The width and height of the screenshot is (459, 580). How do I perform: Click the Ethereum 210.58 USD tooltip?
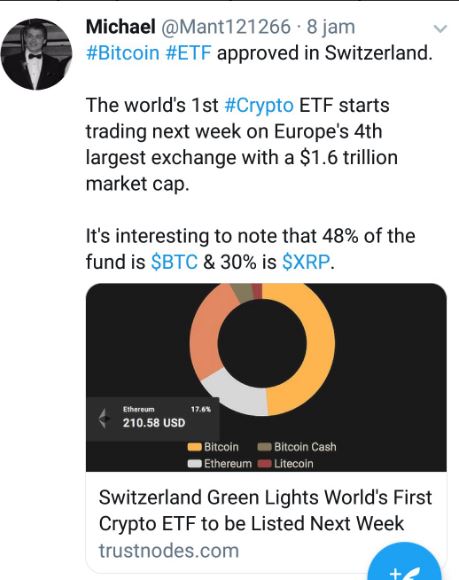153,419
